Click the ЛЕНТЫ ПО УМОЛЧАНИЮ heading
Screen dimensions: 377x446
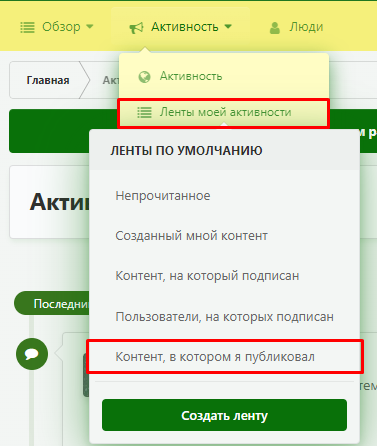[186, 151]
